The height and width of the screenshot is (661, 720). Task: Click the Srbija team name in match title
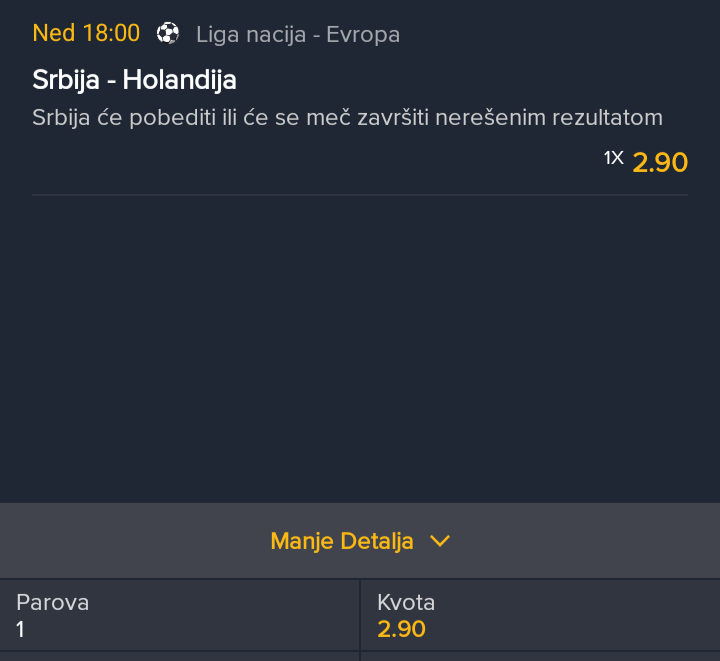point(66,80)
